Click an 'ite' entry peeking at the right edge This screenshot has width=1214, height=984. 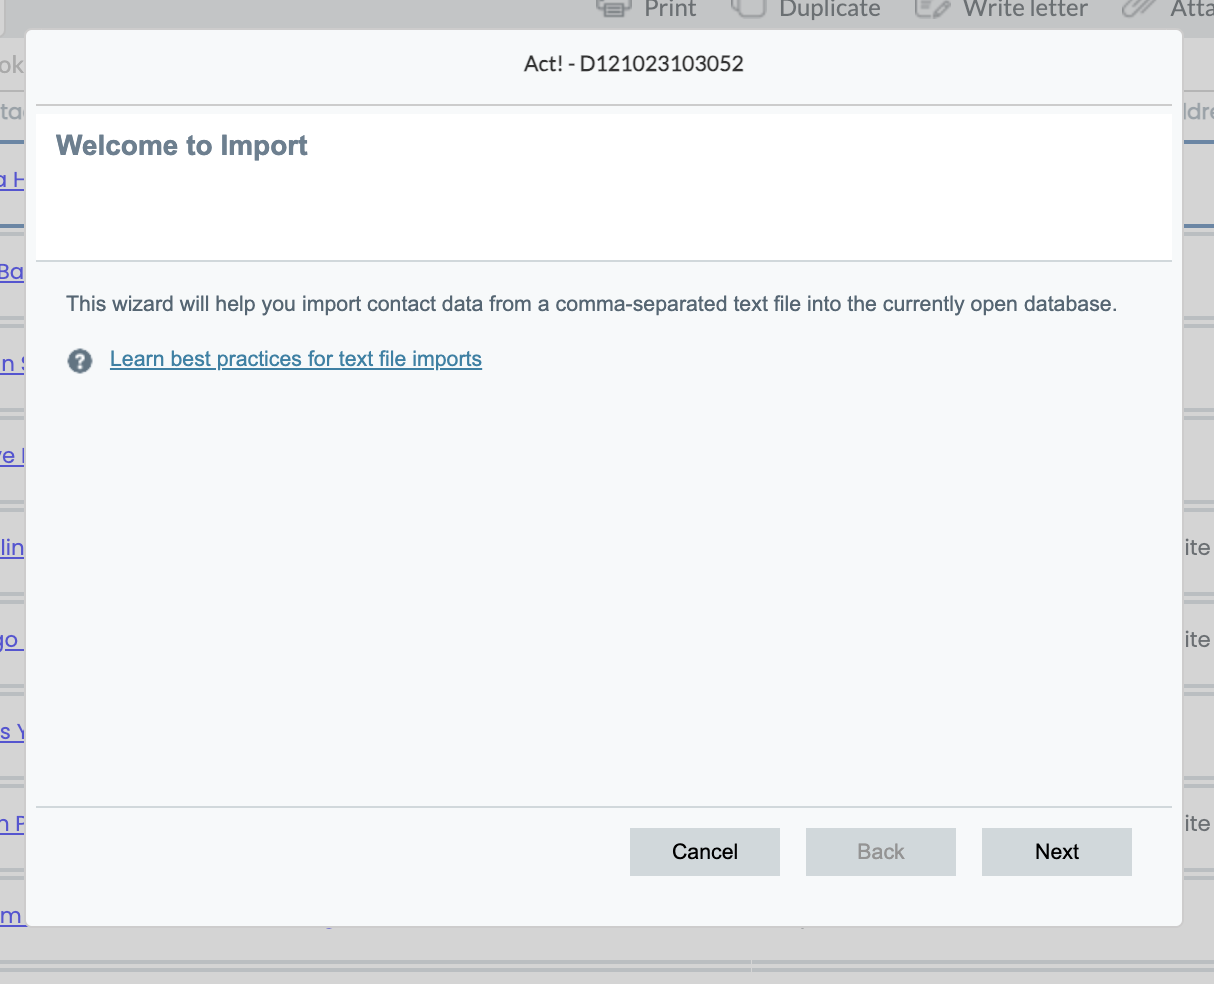[1198, 547]
